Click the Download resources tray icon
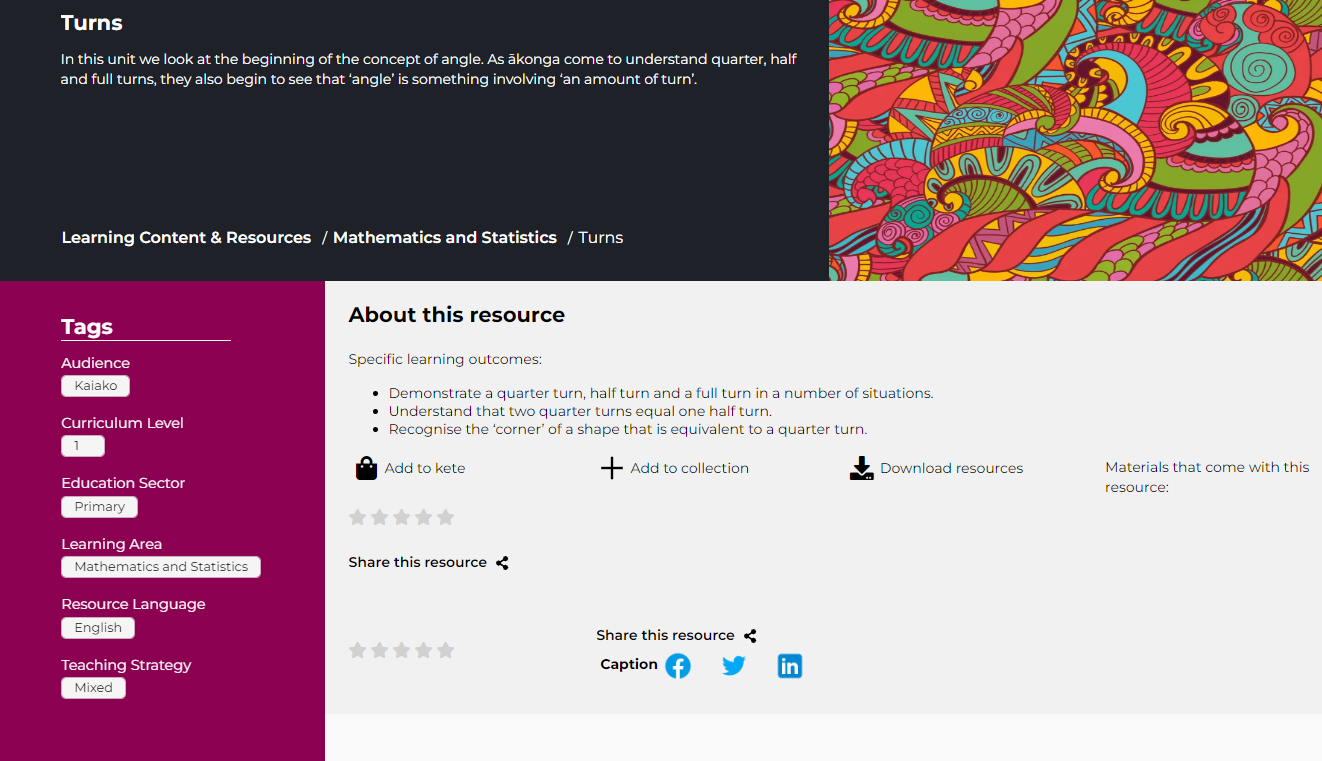 point(861,468)
